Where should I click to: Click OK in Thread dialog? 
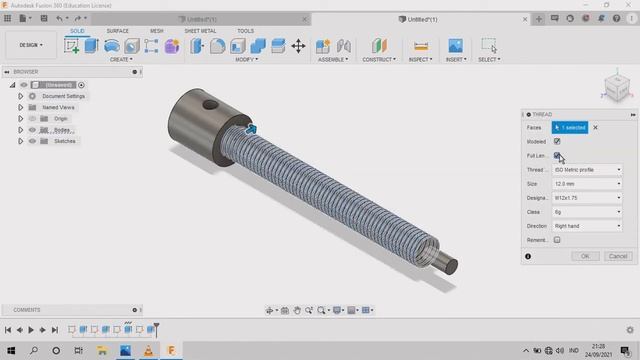(585, 256)
